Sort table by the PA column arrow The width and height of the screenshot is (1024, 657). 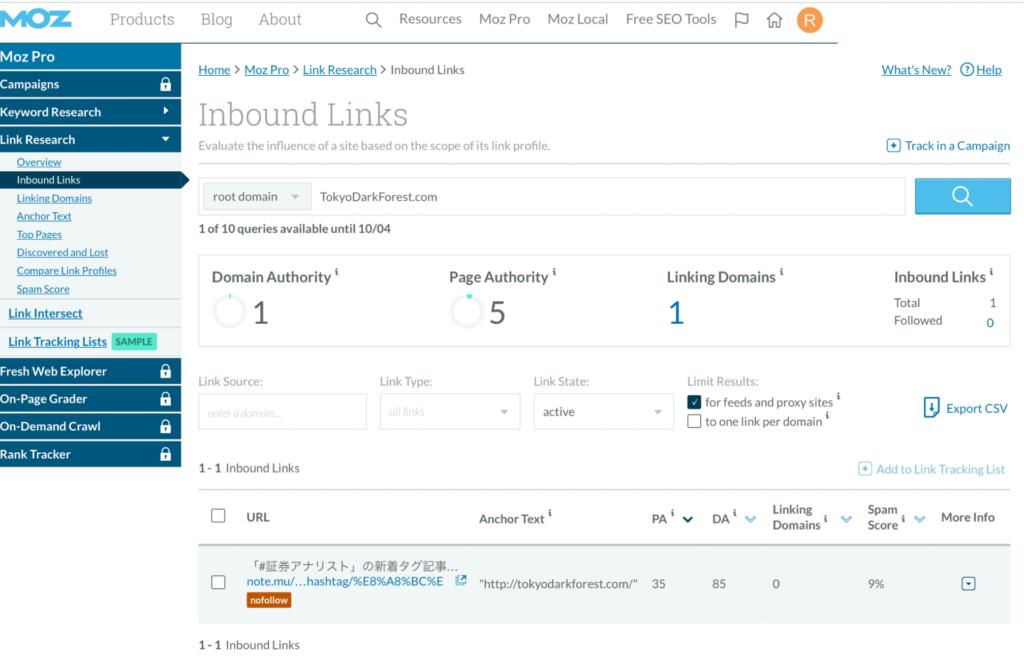tap(687, 519)
